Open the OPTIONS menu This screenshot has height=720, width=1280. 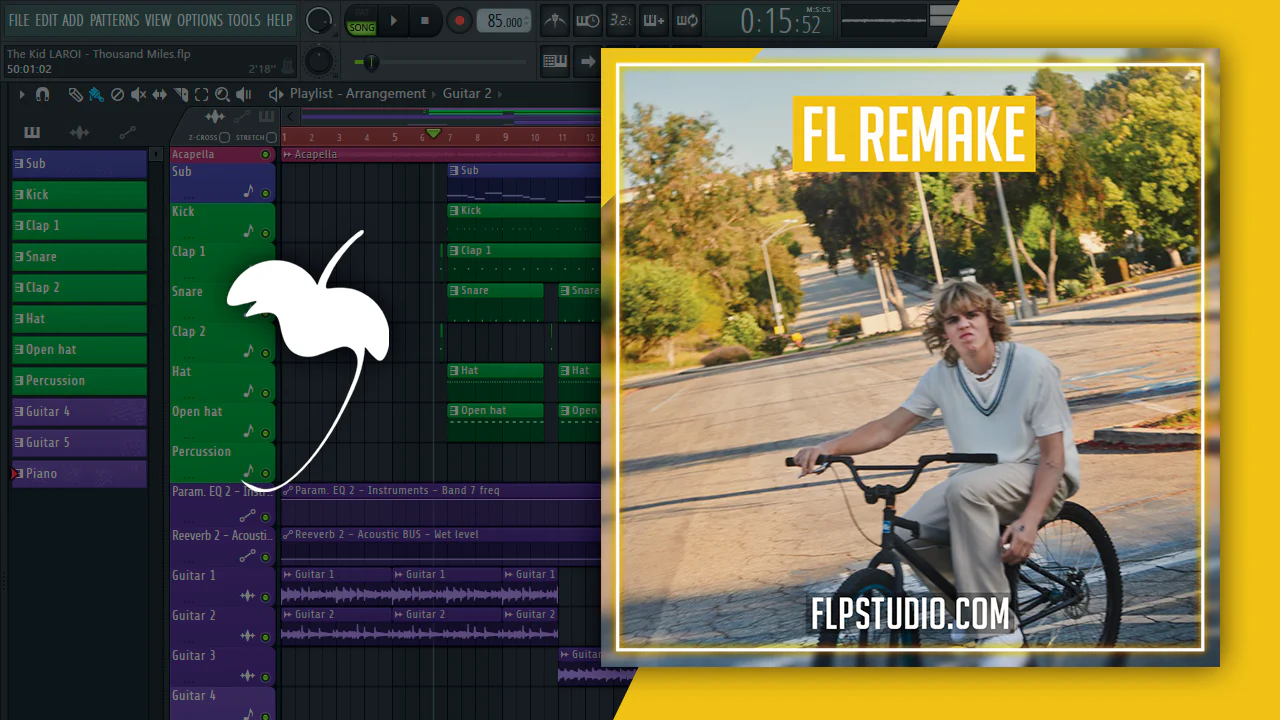200,20
